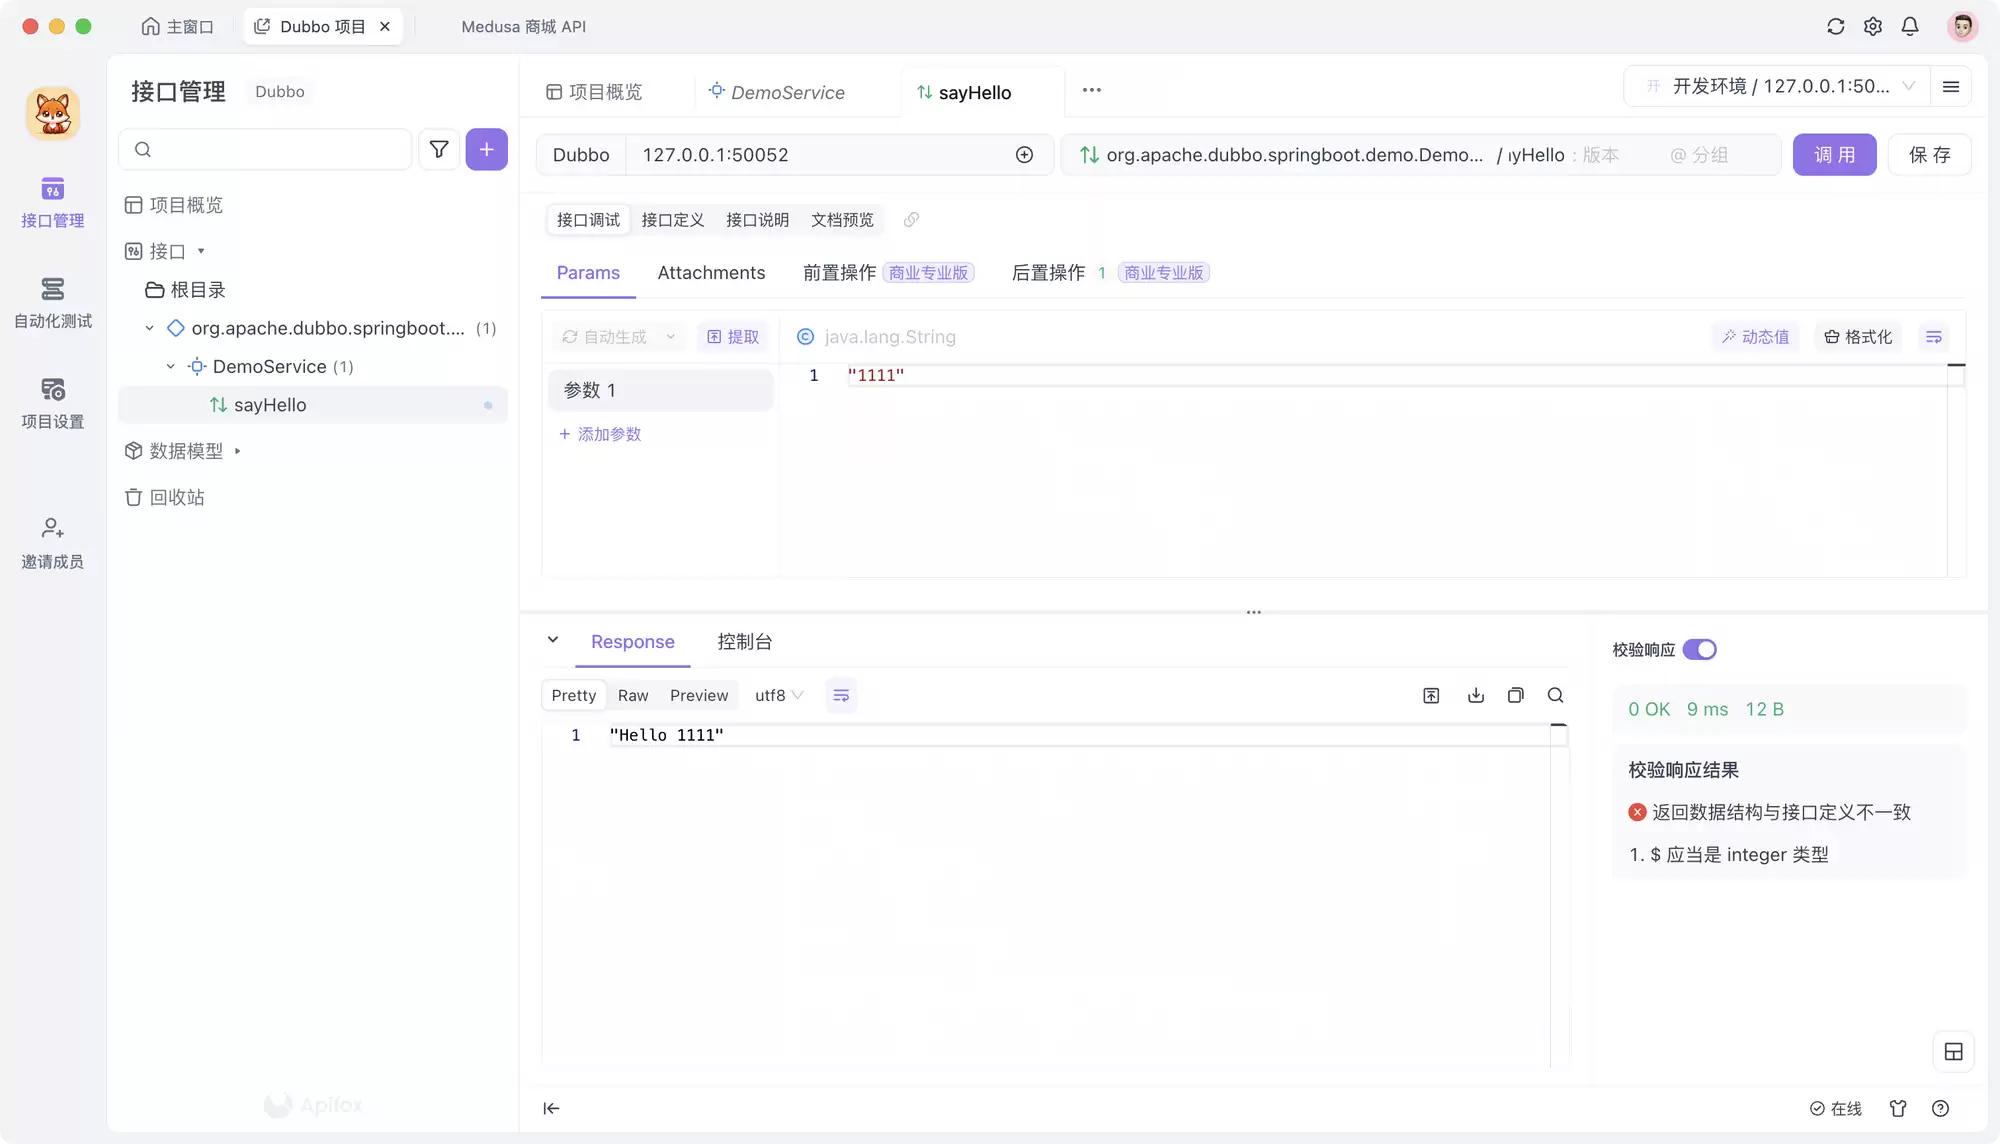Click the sidebar search input field
This screenshot has height=1144, width=2000.
pos(265,149)
